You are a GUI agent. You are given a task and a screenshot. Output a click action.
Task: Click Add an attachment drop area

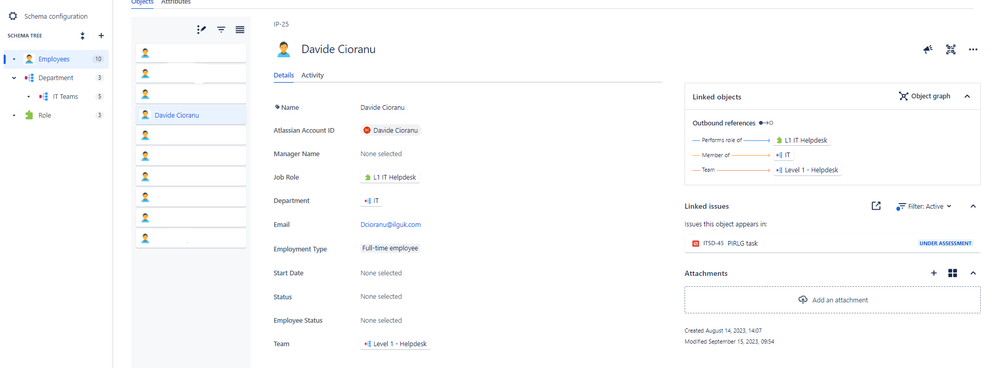[x=832, y=300]
